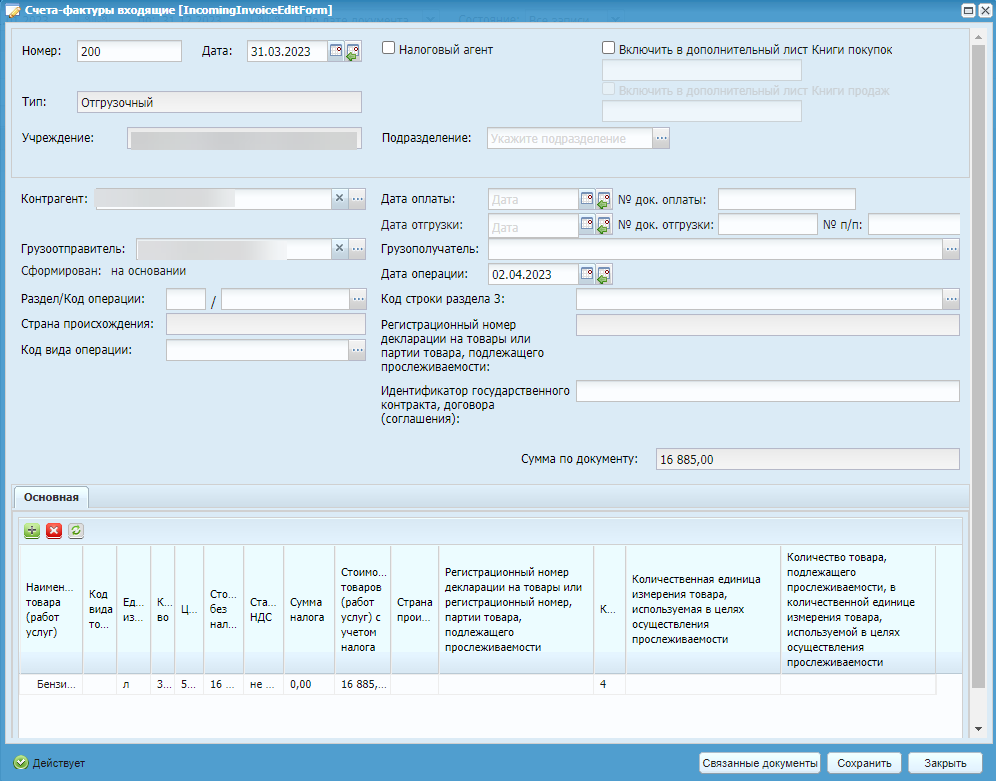996x781 pixels.
Task: Open Связанные документы
Action: coord(760,763)
